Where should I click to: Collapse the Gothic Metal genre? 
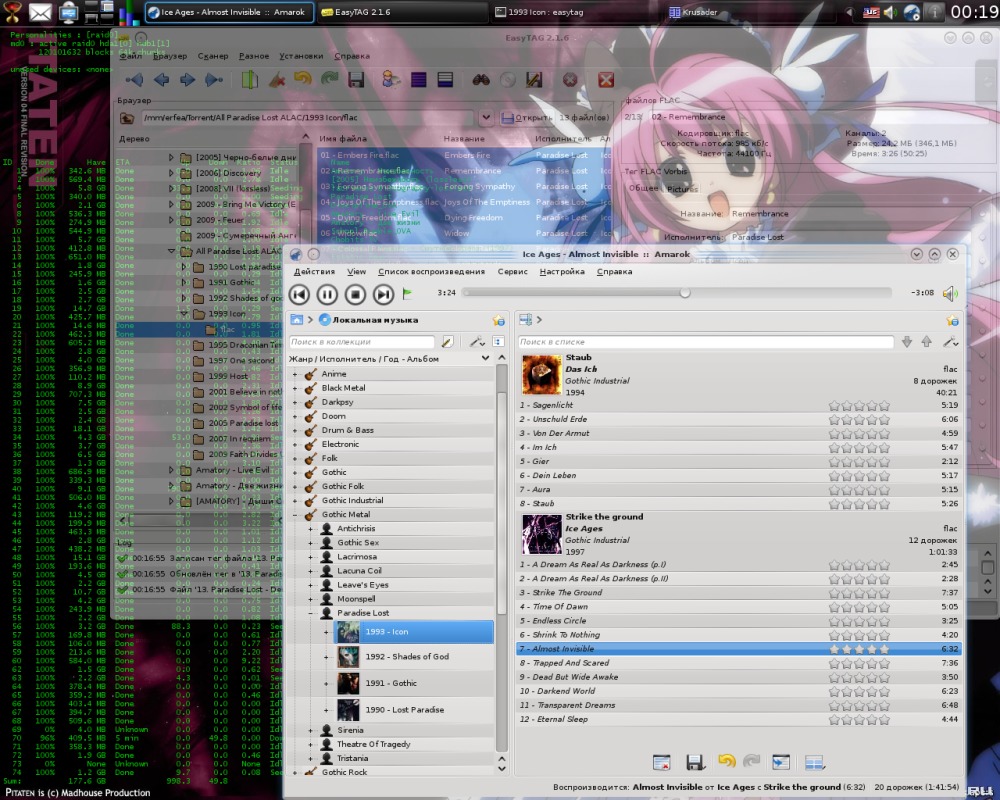tap(295, 515)
